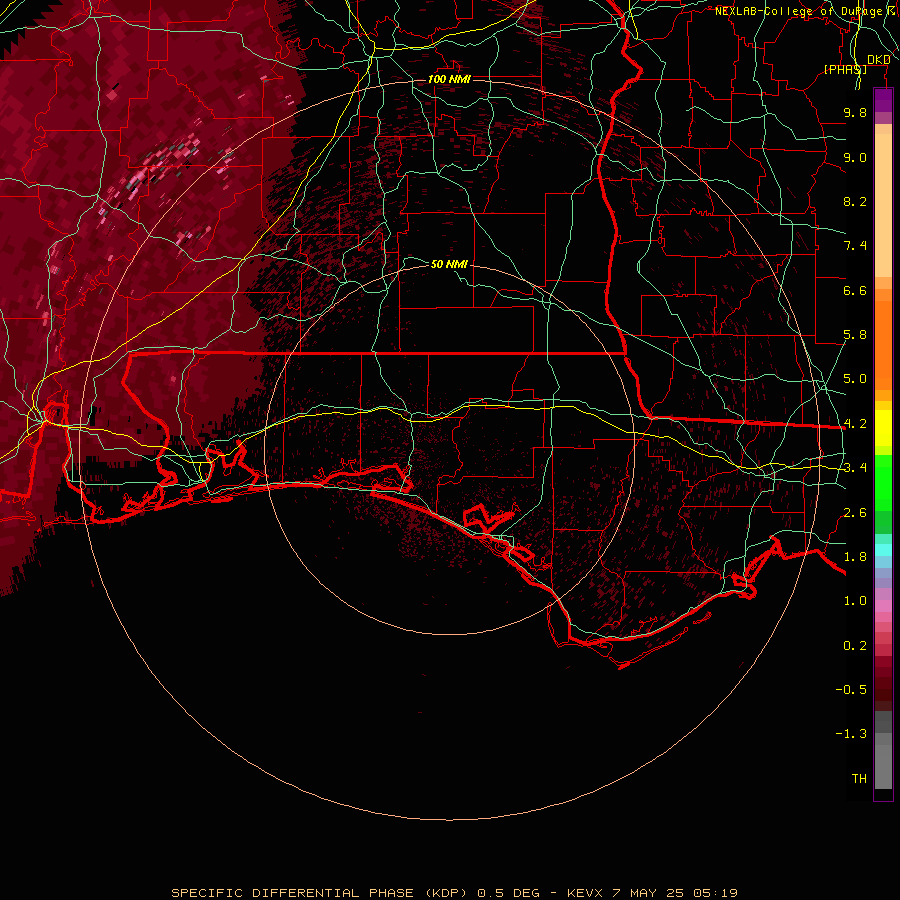Click the 7.4 value on the color scale
This screenshot has height=900, width=900.
click(855, 246)
